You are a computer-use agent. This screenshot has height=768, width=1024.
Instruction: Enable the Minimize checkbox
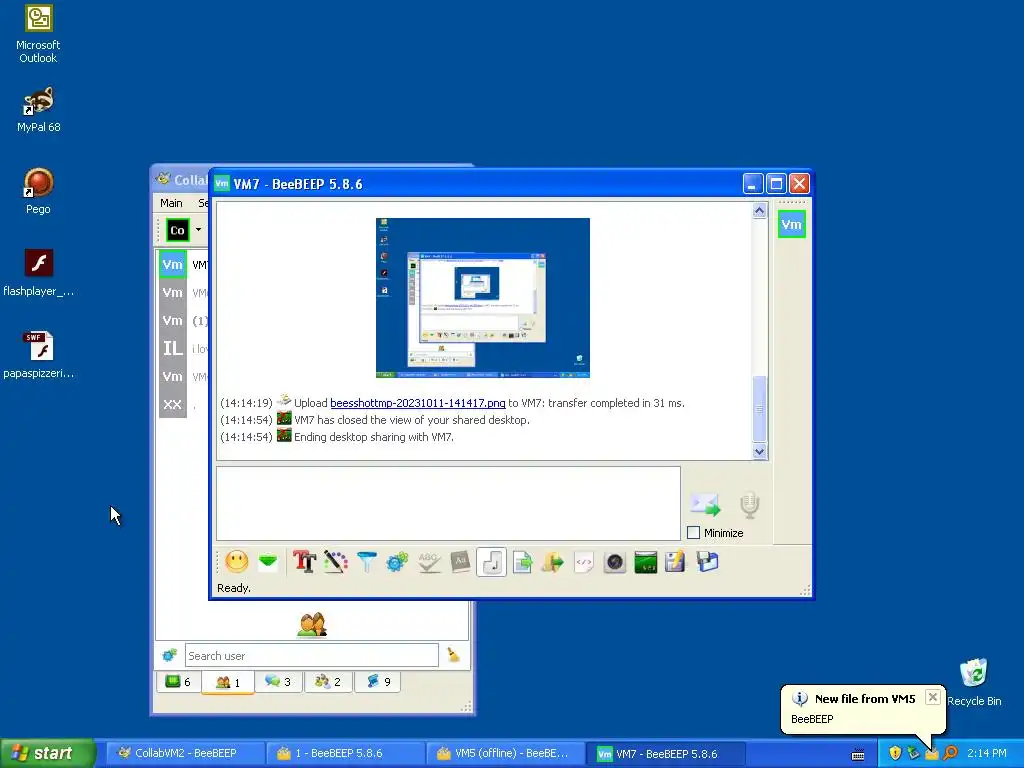(694, 533)
